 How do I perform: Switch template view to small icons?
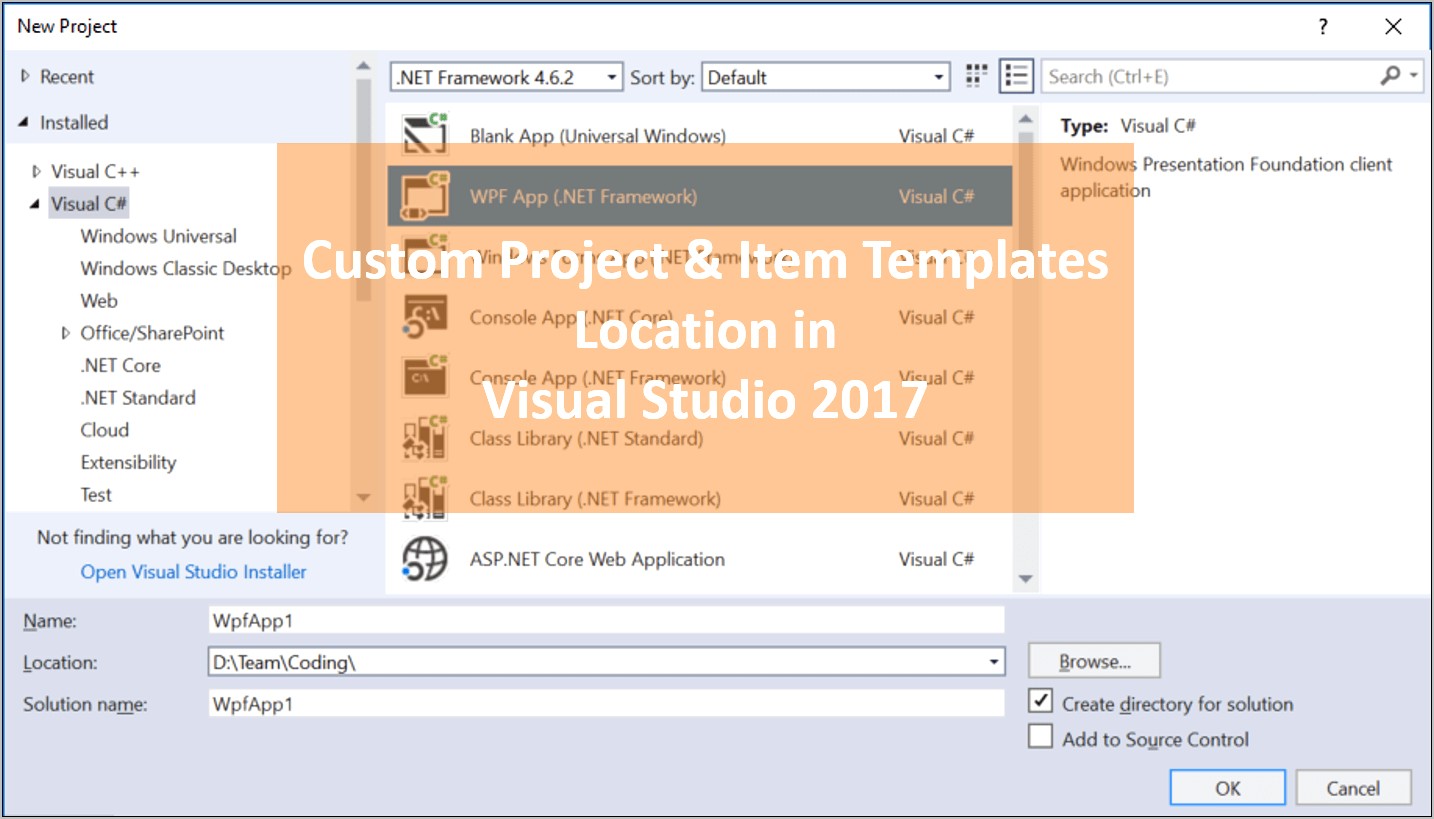tap(977, 76)
